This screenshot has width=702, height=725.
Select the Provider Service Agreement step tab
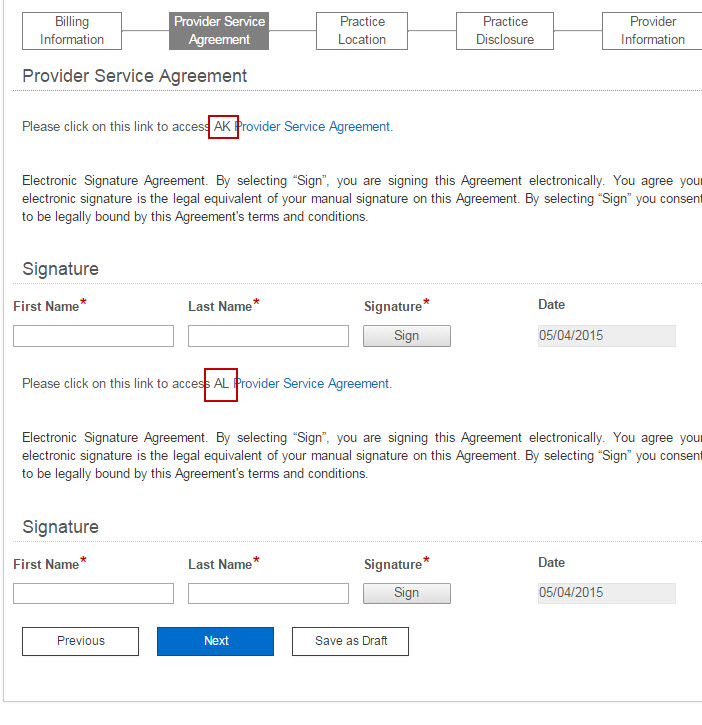(x=219, y=31)
